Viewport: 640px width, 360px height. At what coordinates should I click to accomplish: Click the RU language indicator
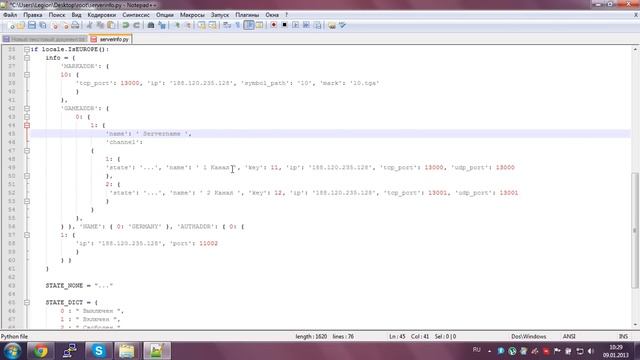476,350
